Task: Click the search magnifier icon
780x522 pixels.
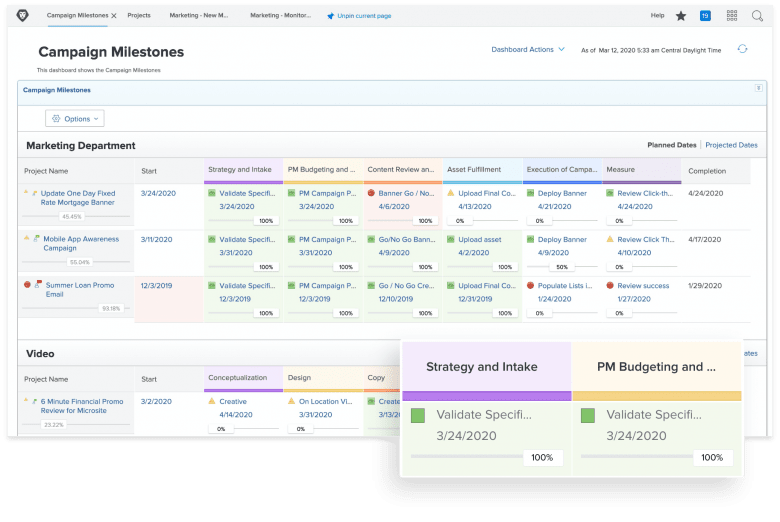Action: (757, 16)
